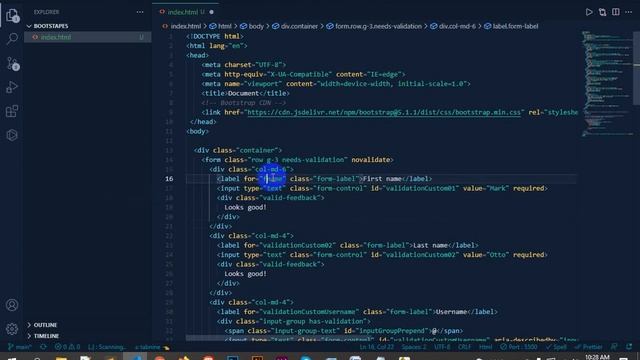Open Explorer Views and More Actions ellipsis
Screen dimensions: 640x360
coord(140,12)
